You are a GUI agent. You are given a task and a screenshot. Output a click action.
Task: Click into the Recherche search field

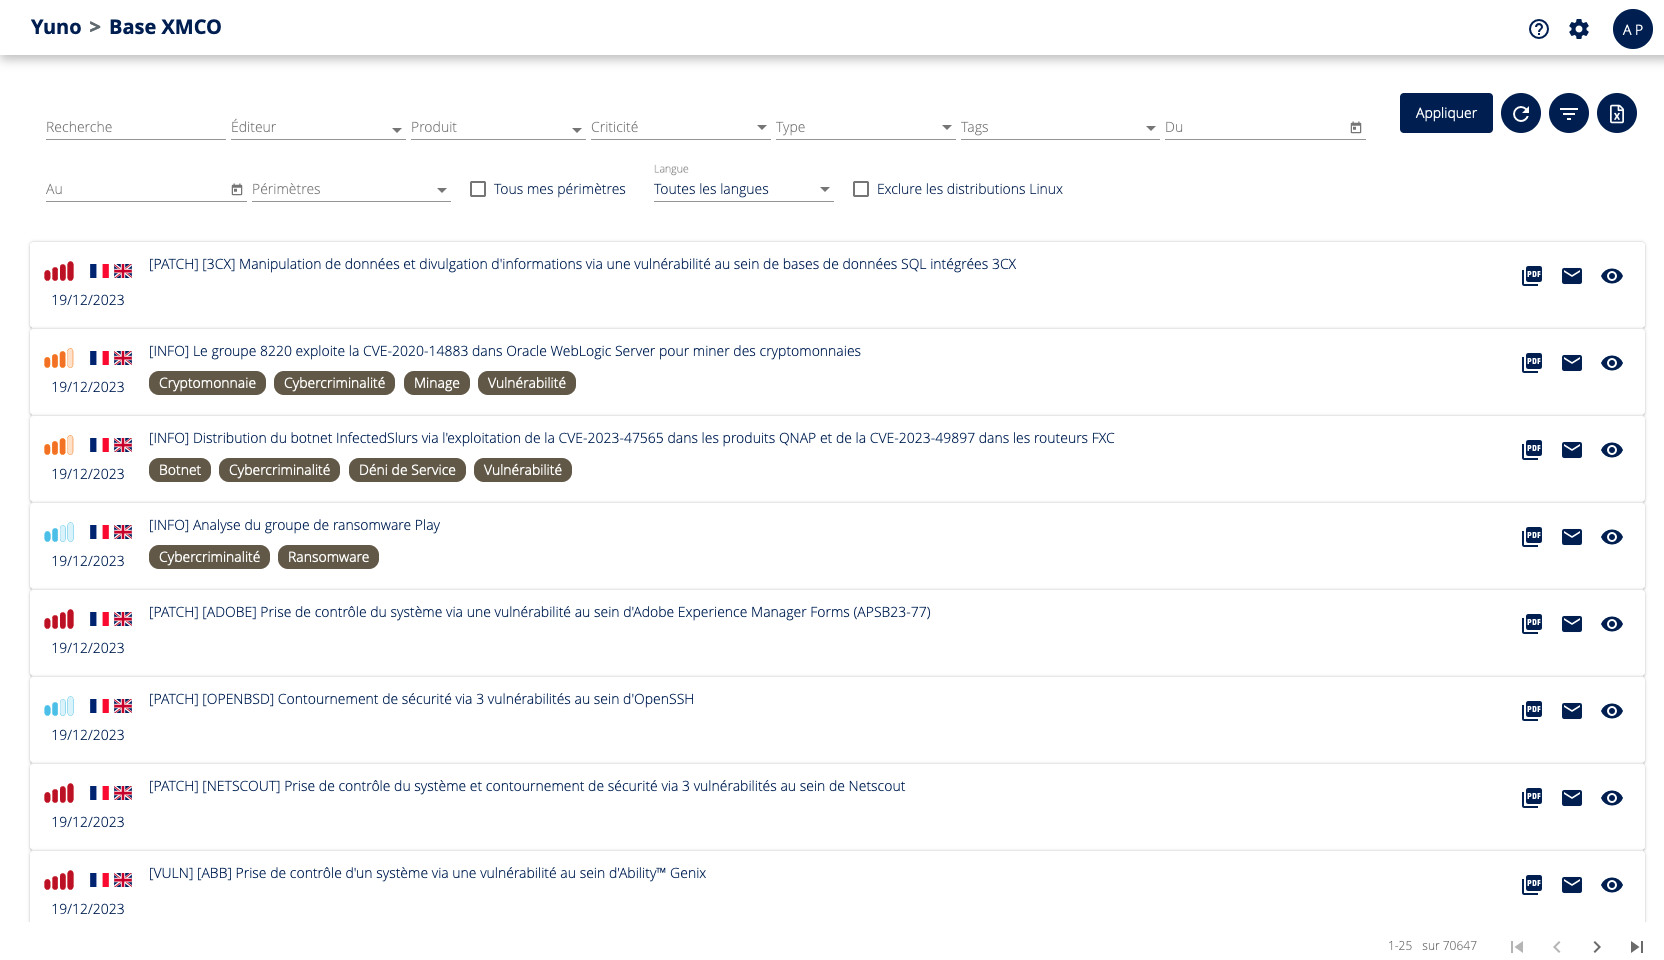pyautogui.click(x=135, y=128)
